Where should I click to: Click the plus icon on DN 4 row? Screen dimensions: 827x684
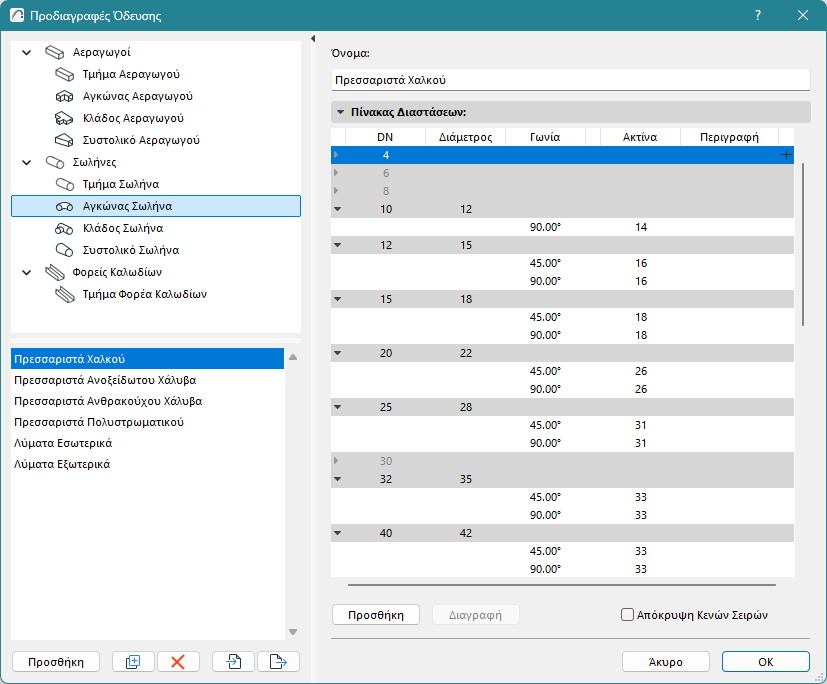(x=786, y=155)
